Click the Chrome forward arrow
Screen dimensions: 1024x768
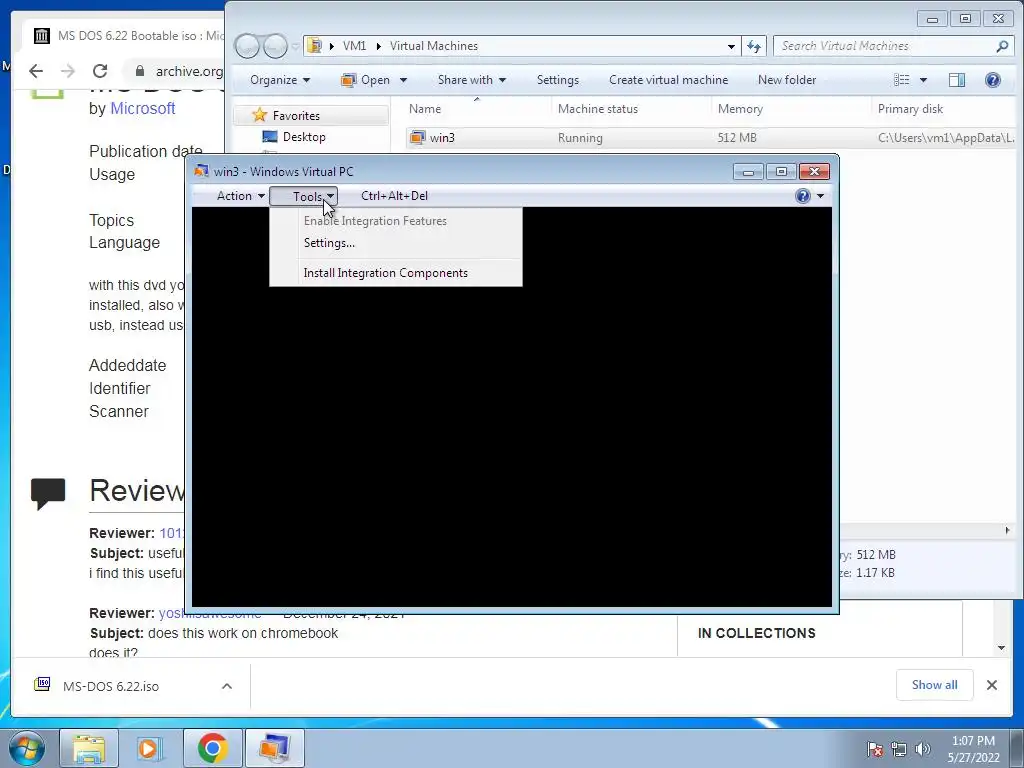tap(68, 71)
